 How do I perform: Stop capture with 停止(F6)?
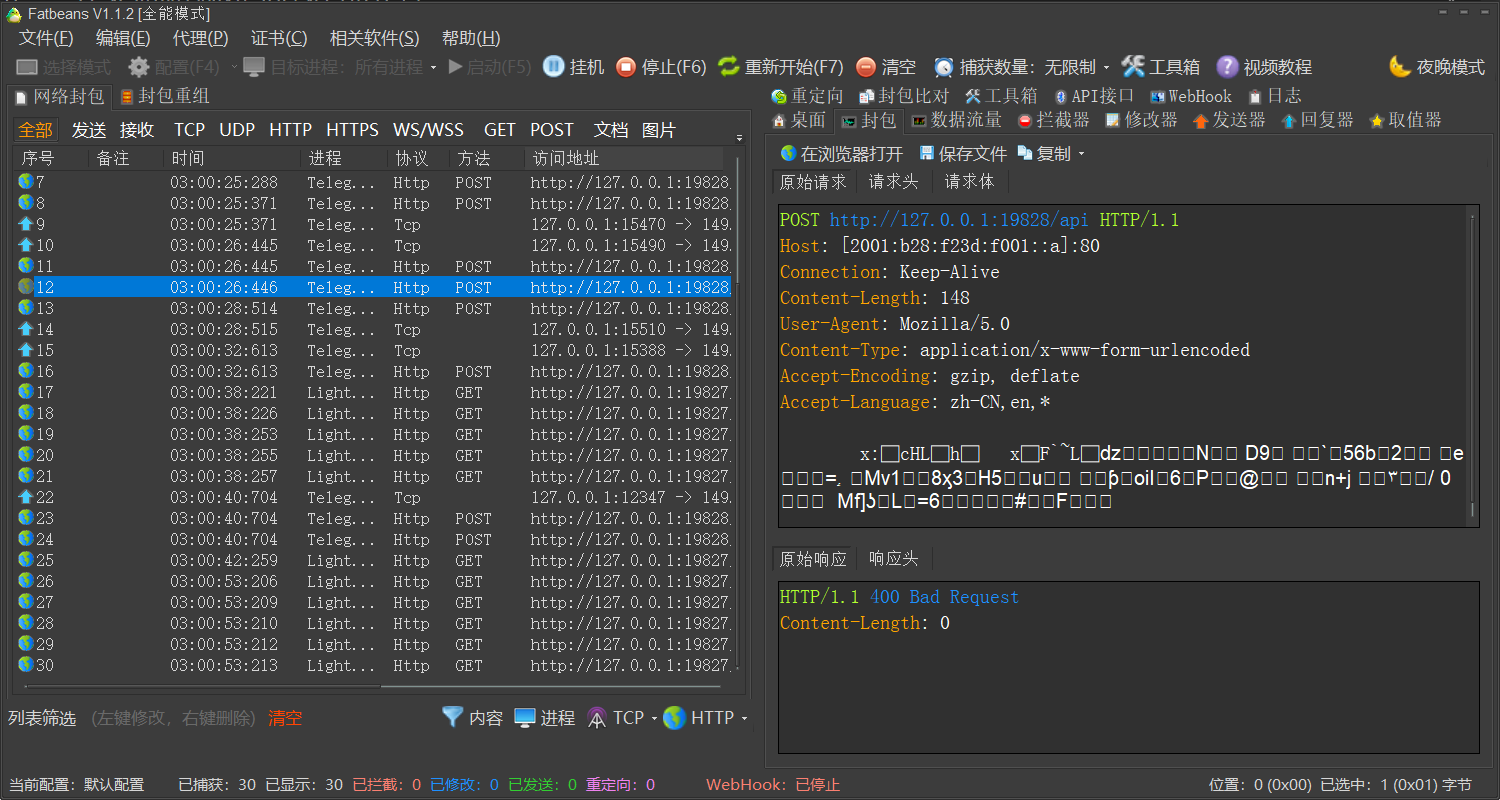tap(661, 67)
